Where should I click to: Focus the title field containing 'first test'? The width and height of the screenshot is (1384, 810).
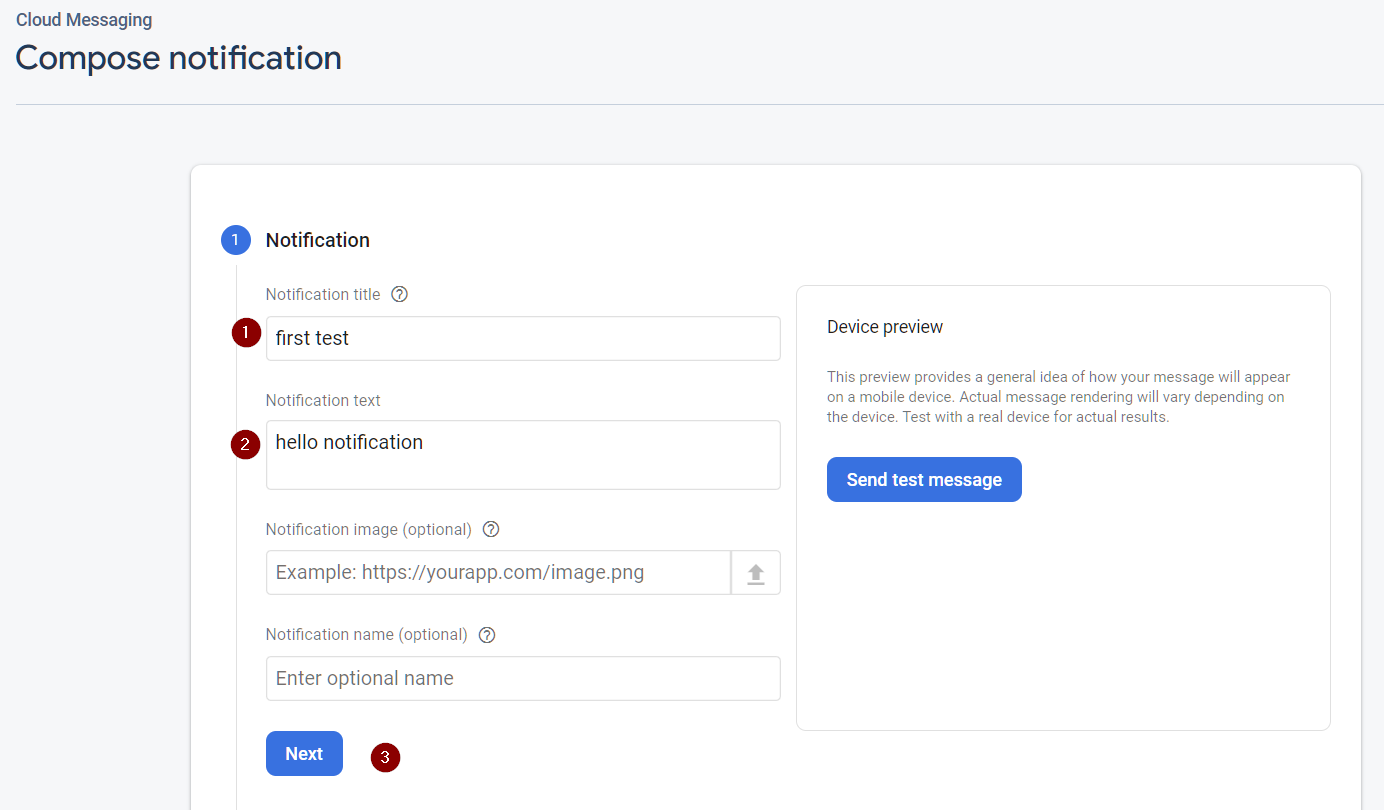click(522, 339)
